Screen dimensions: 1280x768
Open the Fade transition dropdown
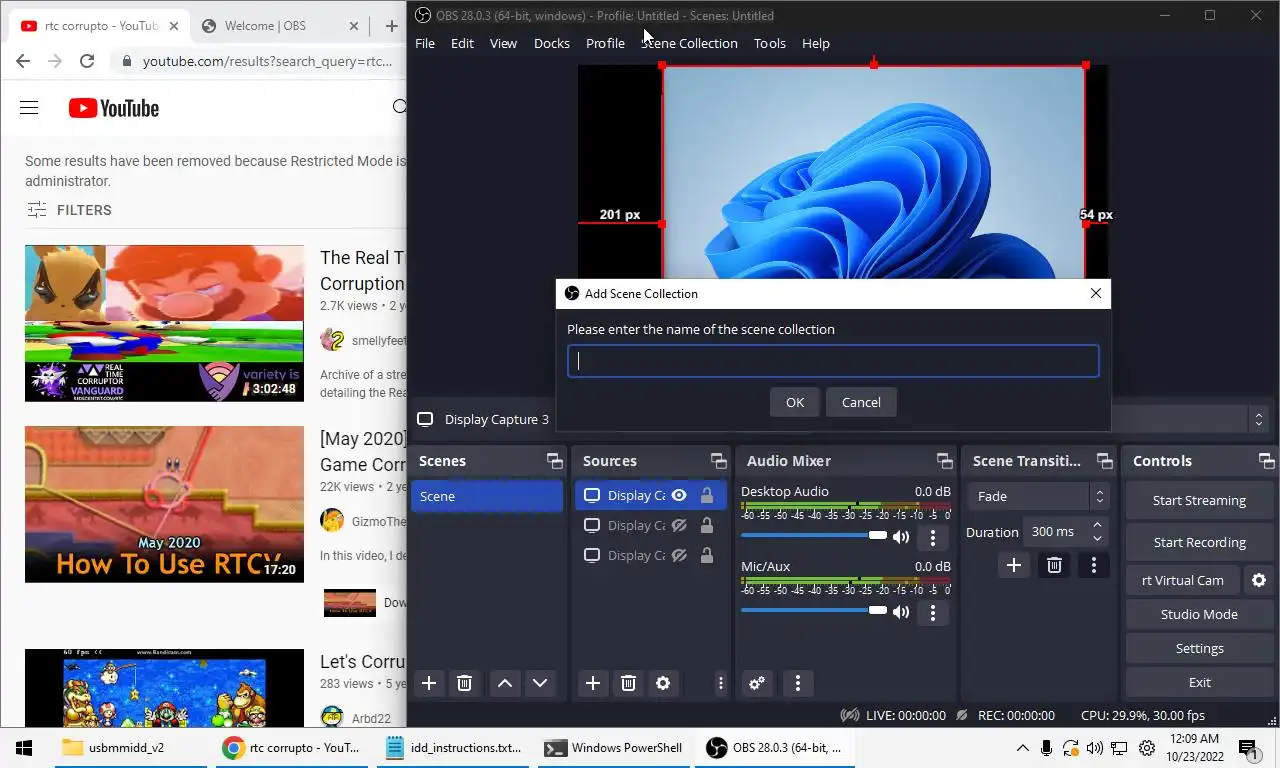pyautogui.click(x=1038, y=496)
